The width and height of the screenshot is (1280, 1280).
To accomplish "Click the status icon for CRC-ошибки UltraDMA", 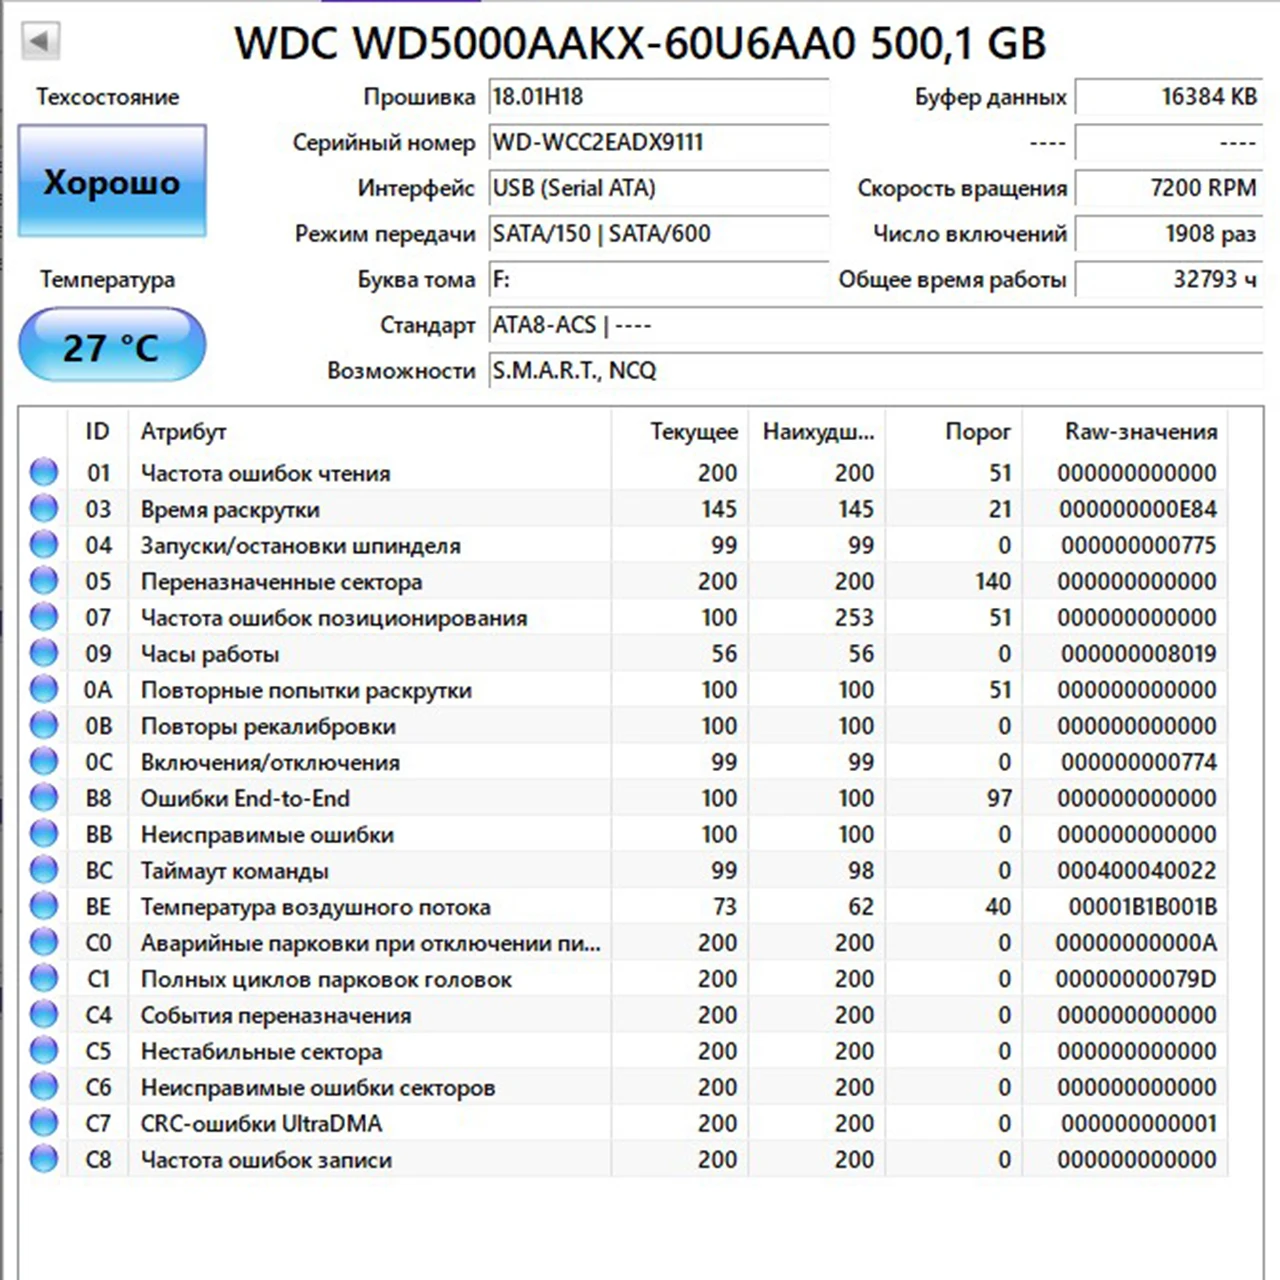I will (x=44, y=1123).
